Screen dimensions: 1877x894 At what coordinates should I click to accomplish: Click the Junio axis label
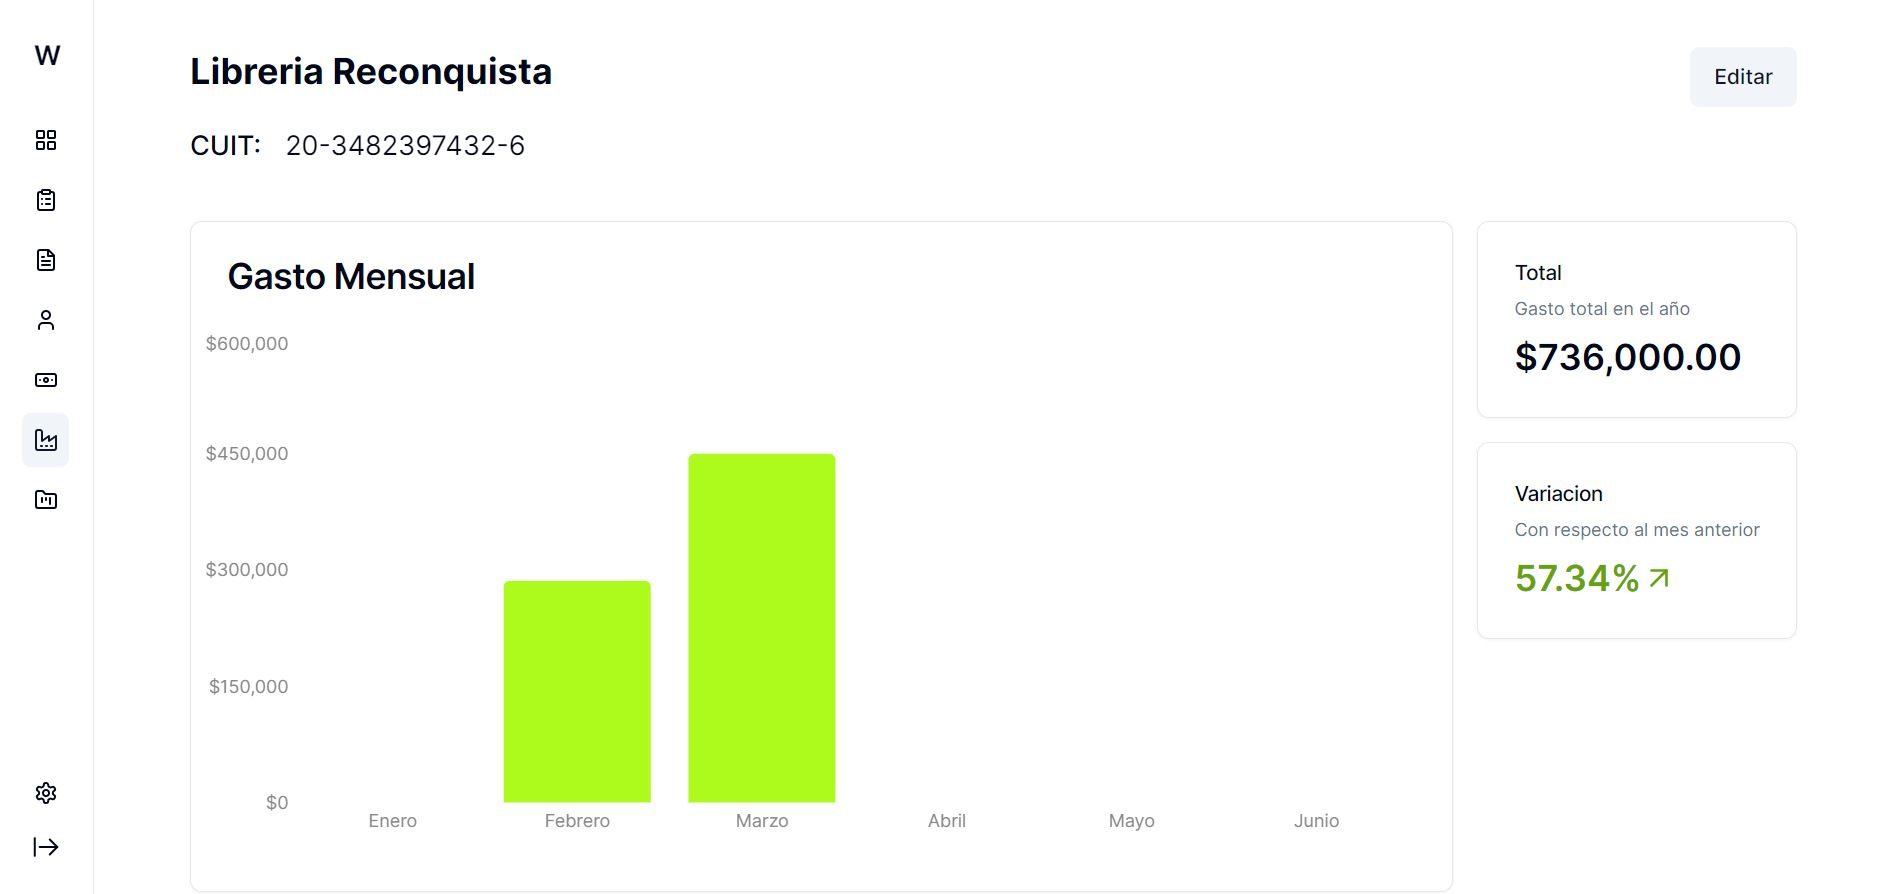pos(1316,821)
